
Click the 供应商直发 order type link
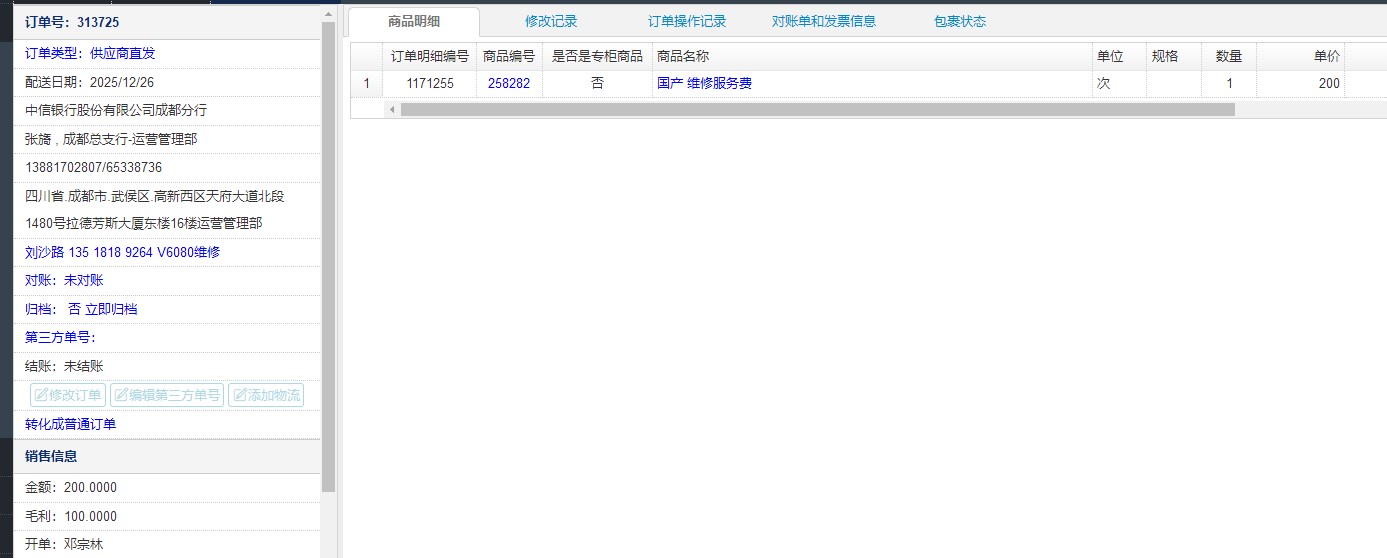(x=123, y=54)
